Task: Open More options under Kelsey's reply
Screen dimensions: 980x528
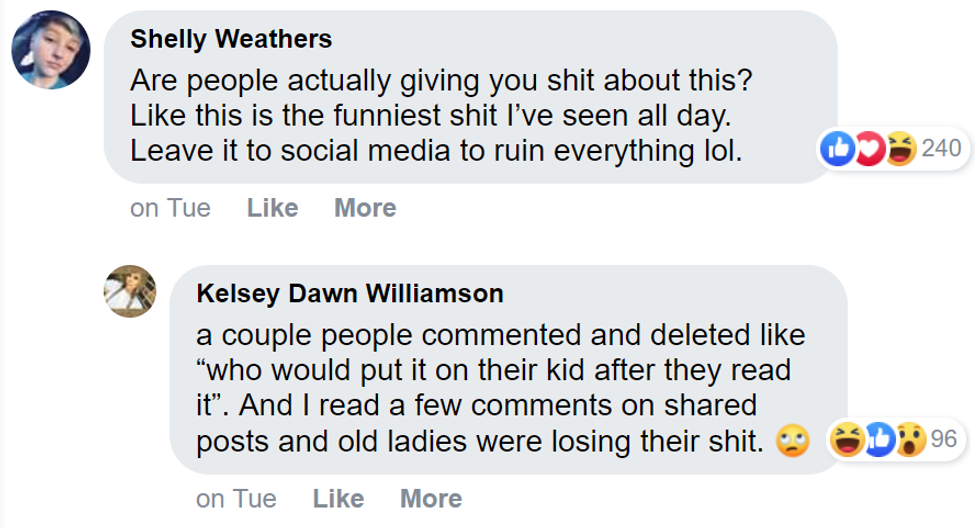Action: [x=431, y=498]
